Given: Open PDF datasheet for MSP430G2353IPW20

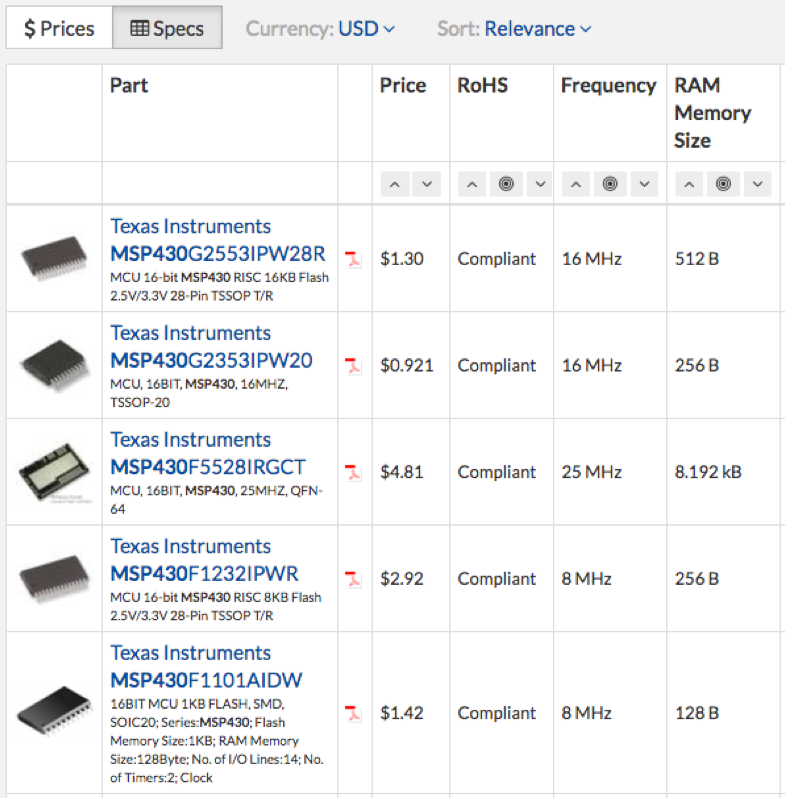Looking at the screenshot, I should point(352,365).
